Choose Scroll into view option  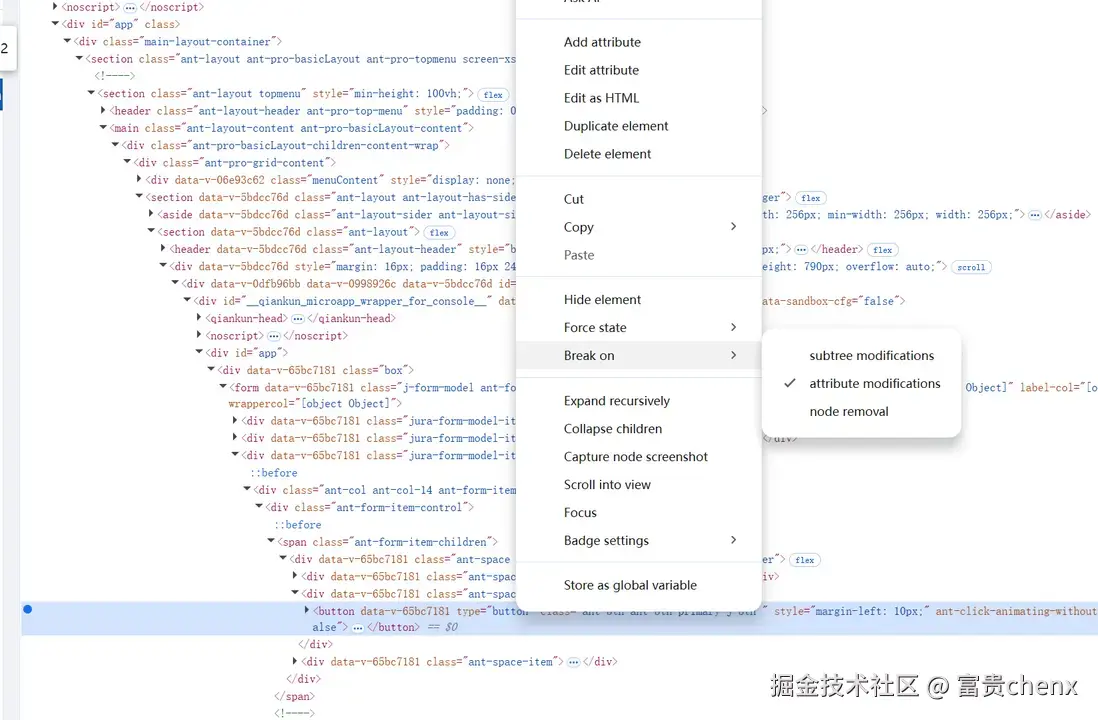tap(639, 485)
